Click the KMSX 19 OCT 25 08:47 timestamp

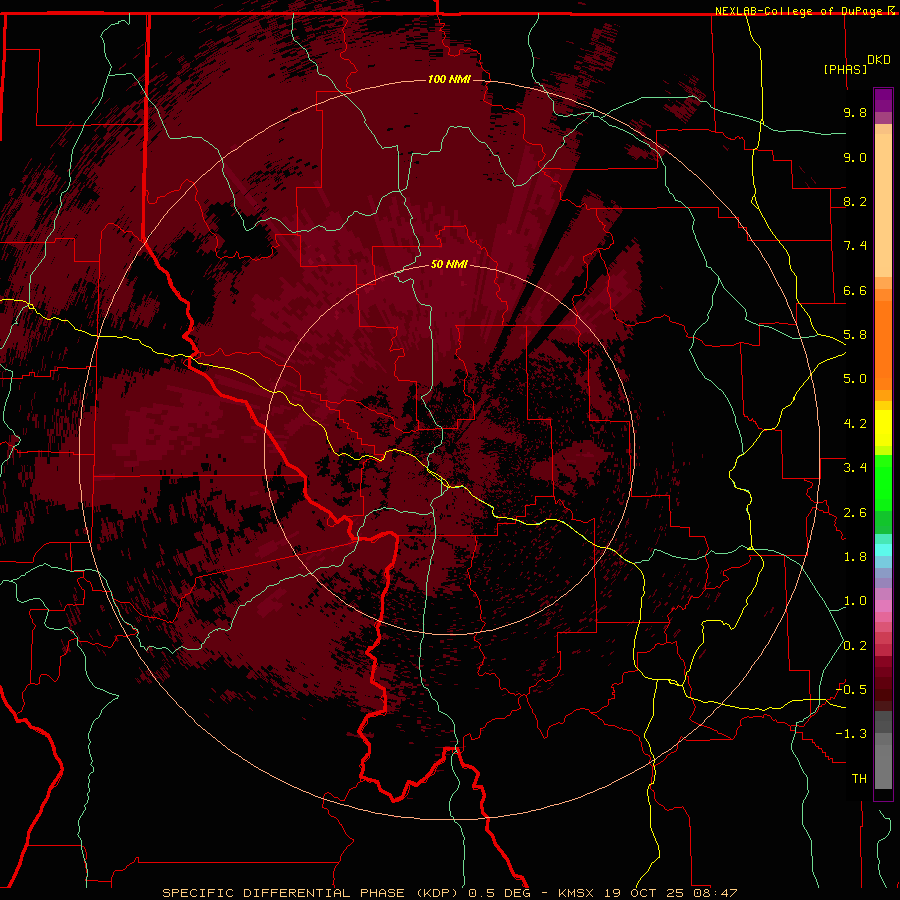[x=647, y=893]
